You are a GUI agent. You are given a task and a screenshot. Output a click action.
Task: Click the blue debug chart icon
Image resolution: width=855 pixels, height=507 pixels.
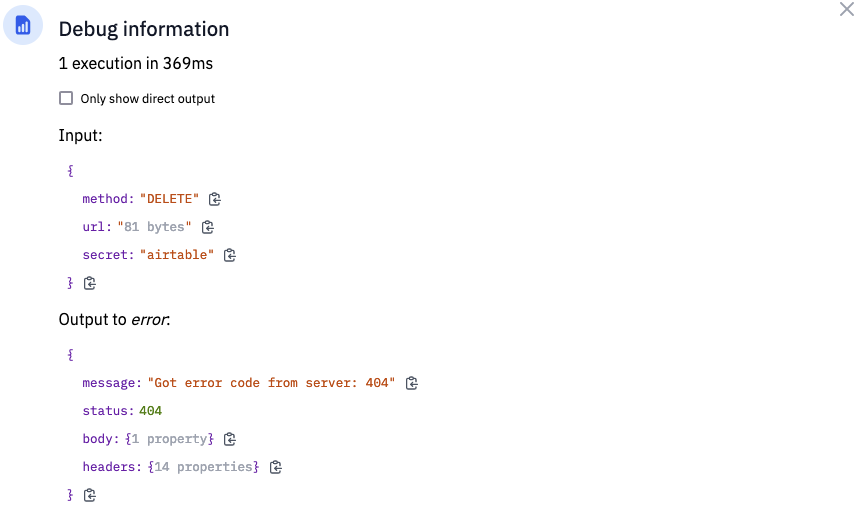23,25
